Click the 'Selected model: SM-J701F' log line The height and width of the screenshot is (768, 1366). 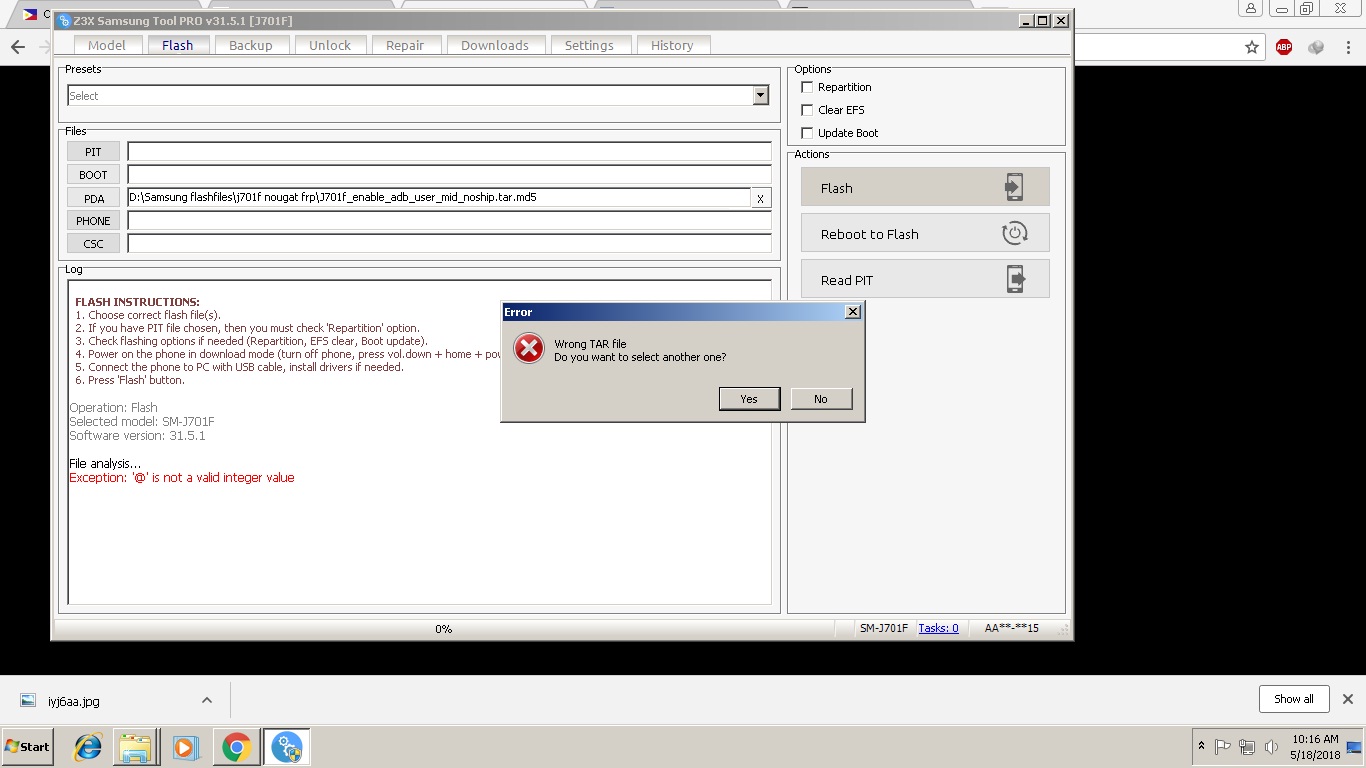pyautogui.click(x=141, y=422)
